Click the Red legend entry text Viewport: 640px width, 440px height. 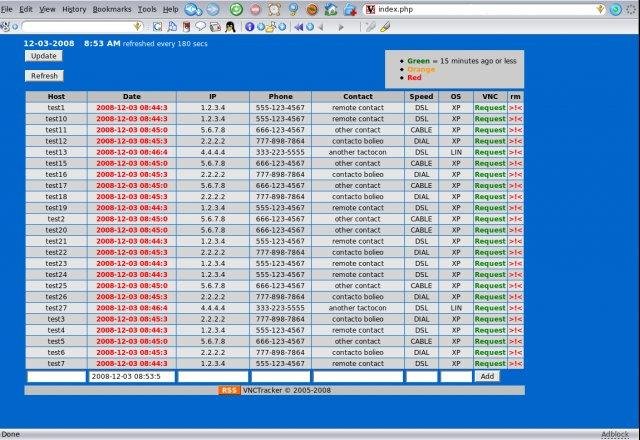click(x=414, y=78)
